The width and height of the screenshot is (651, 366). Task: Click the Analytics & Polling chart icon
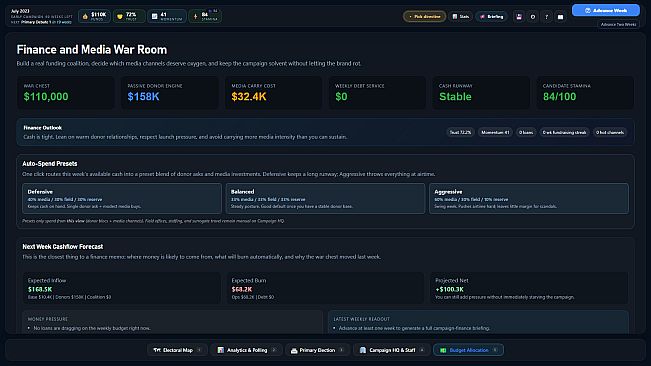220,350
